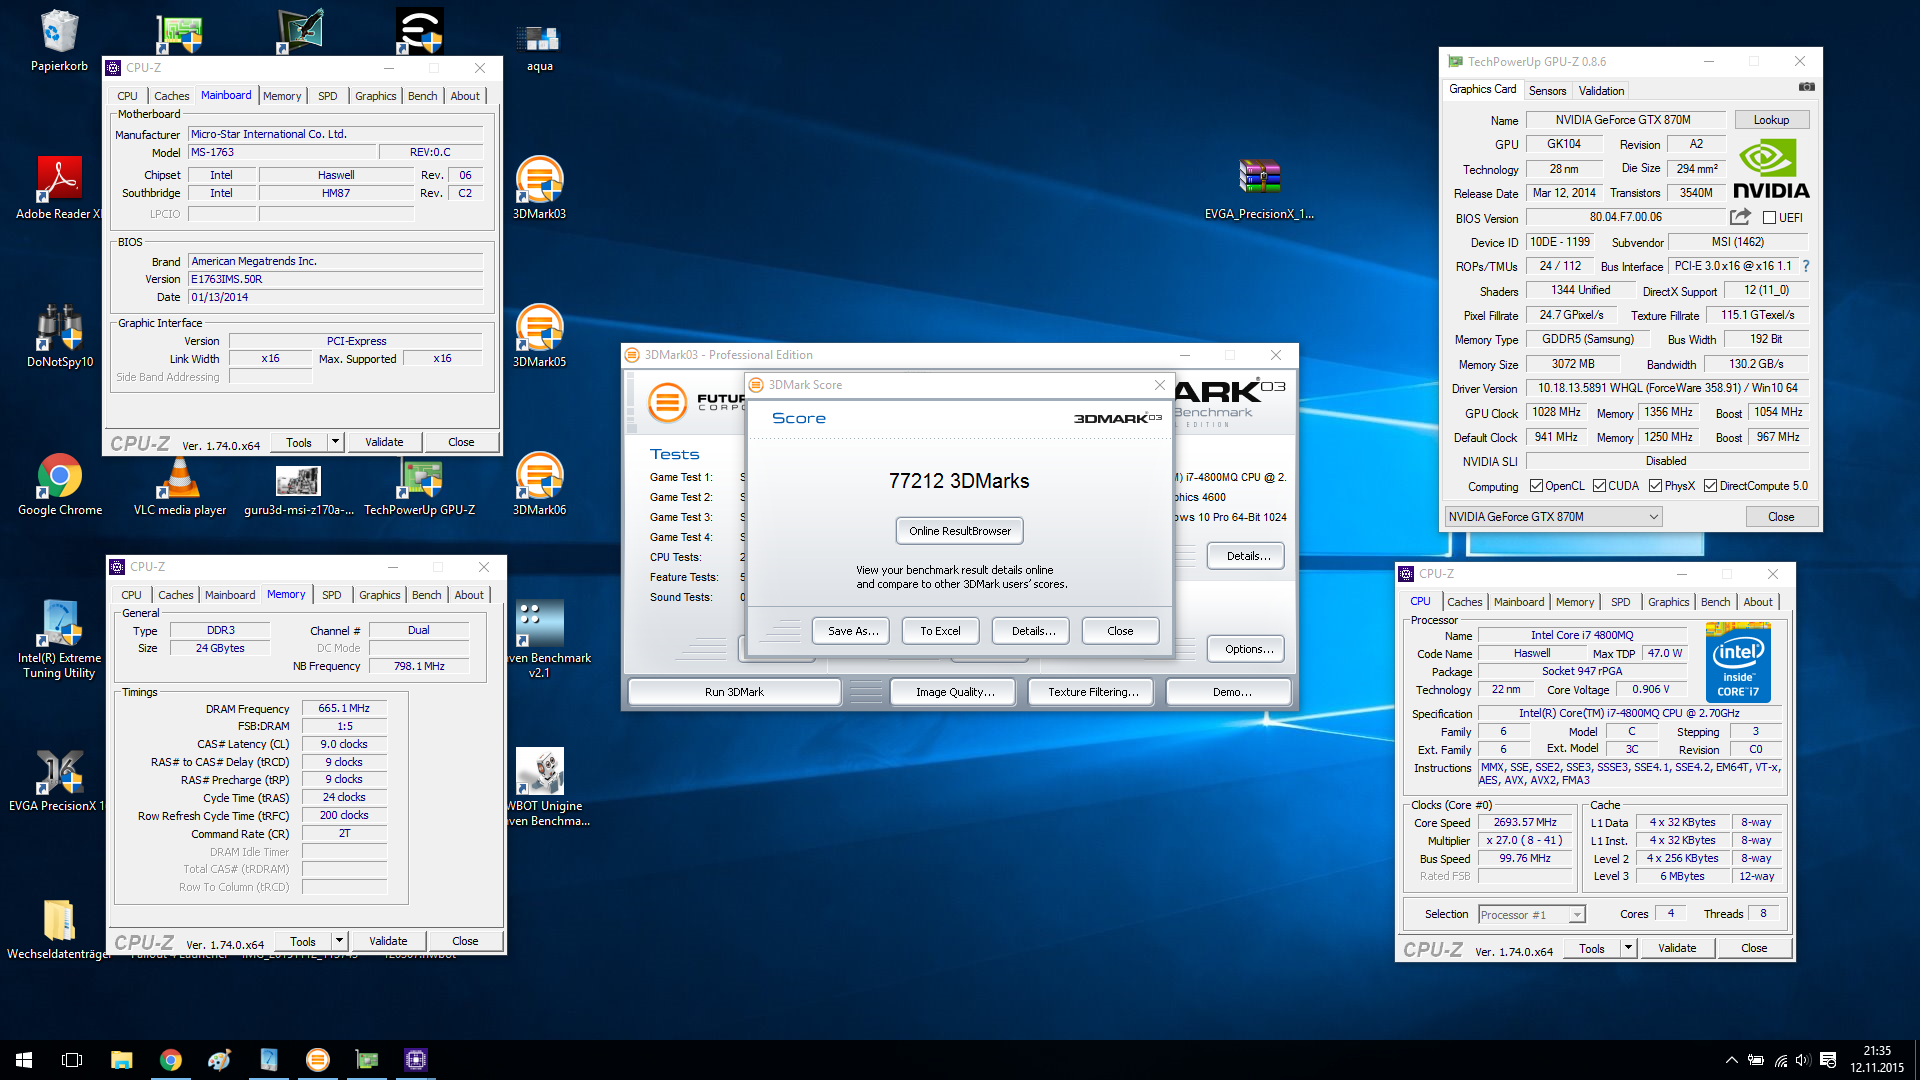The image size is (1920, 1080).
Task: Open Wechseldatenträger folder icon
Action: 59,929
